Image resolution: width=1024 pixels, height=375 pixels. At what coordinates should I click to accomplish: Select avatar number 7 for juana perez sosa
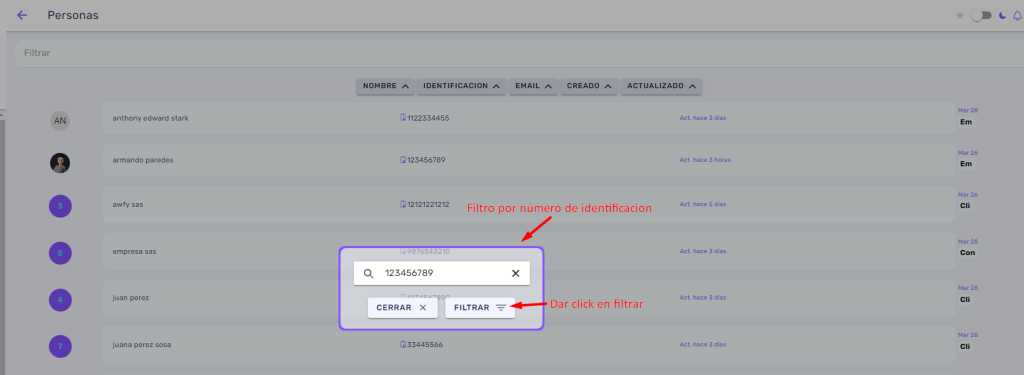click(x=60, y=346)
